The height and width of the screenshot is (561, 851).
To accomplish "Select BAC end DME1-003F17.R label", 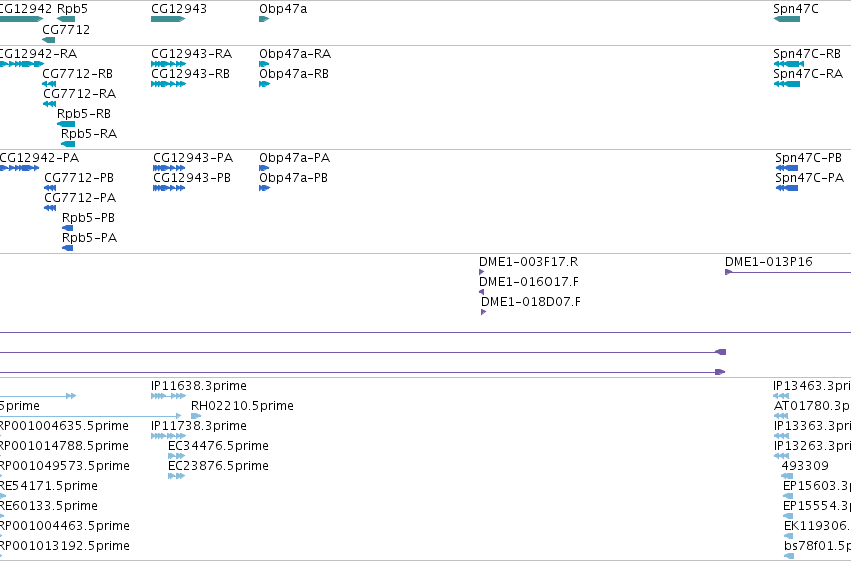I will click(x=529, y=262).
